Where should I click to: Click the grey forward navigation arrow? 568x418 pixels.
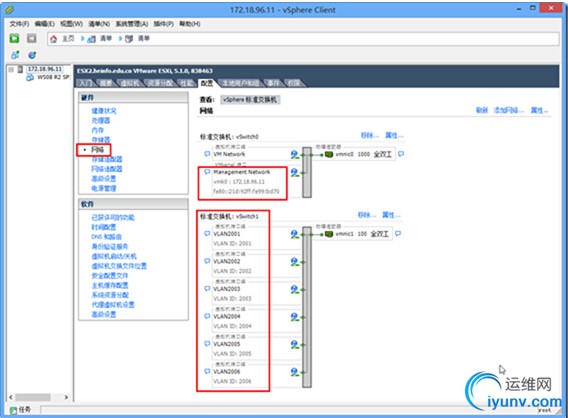pyautogui.click(x=32, y=38)
